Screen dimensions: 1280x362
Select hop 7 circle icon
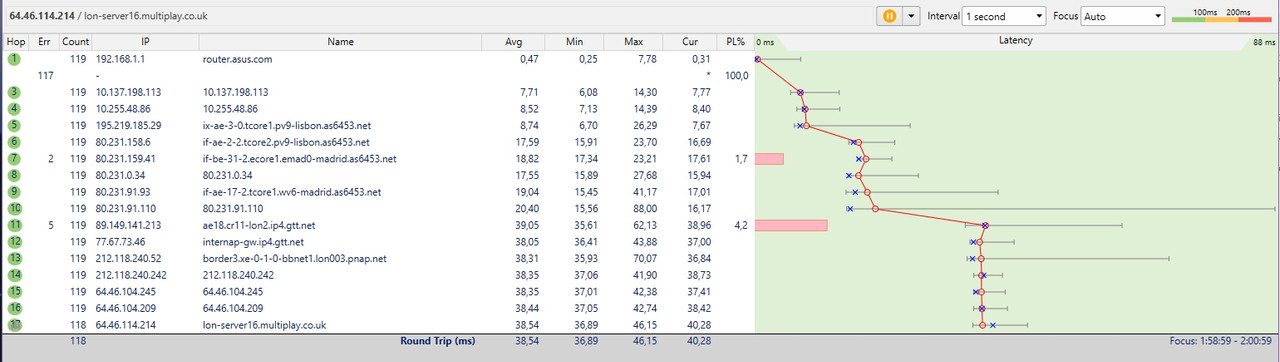14,158
